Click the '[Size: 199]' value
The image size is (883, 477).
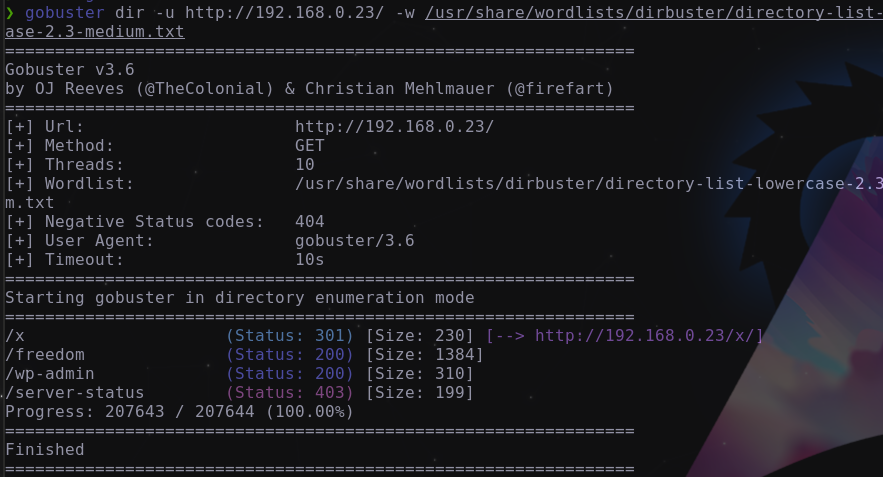[420, 393]
